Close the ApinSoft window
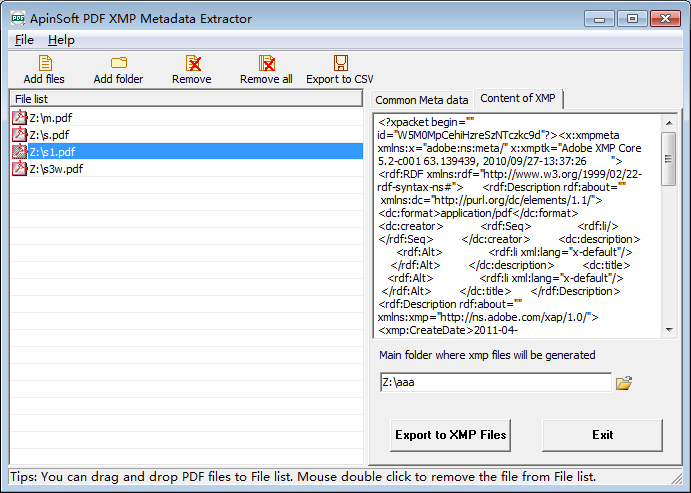Screen dimensions: 691x493 [665, 19]
